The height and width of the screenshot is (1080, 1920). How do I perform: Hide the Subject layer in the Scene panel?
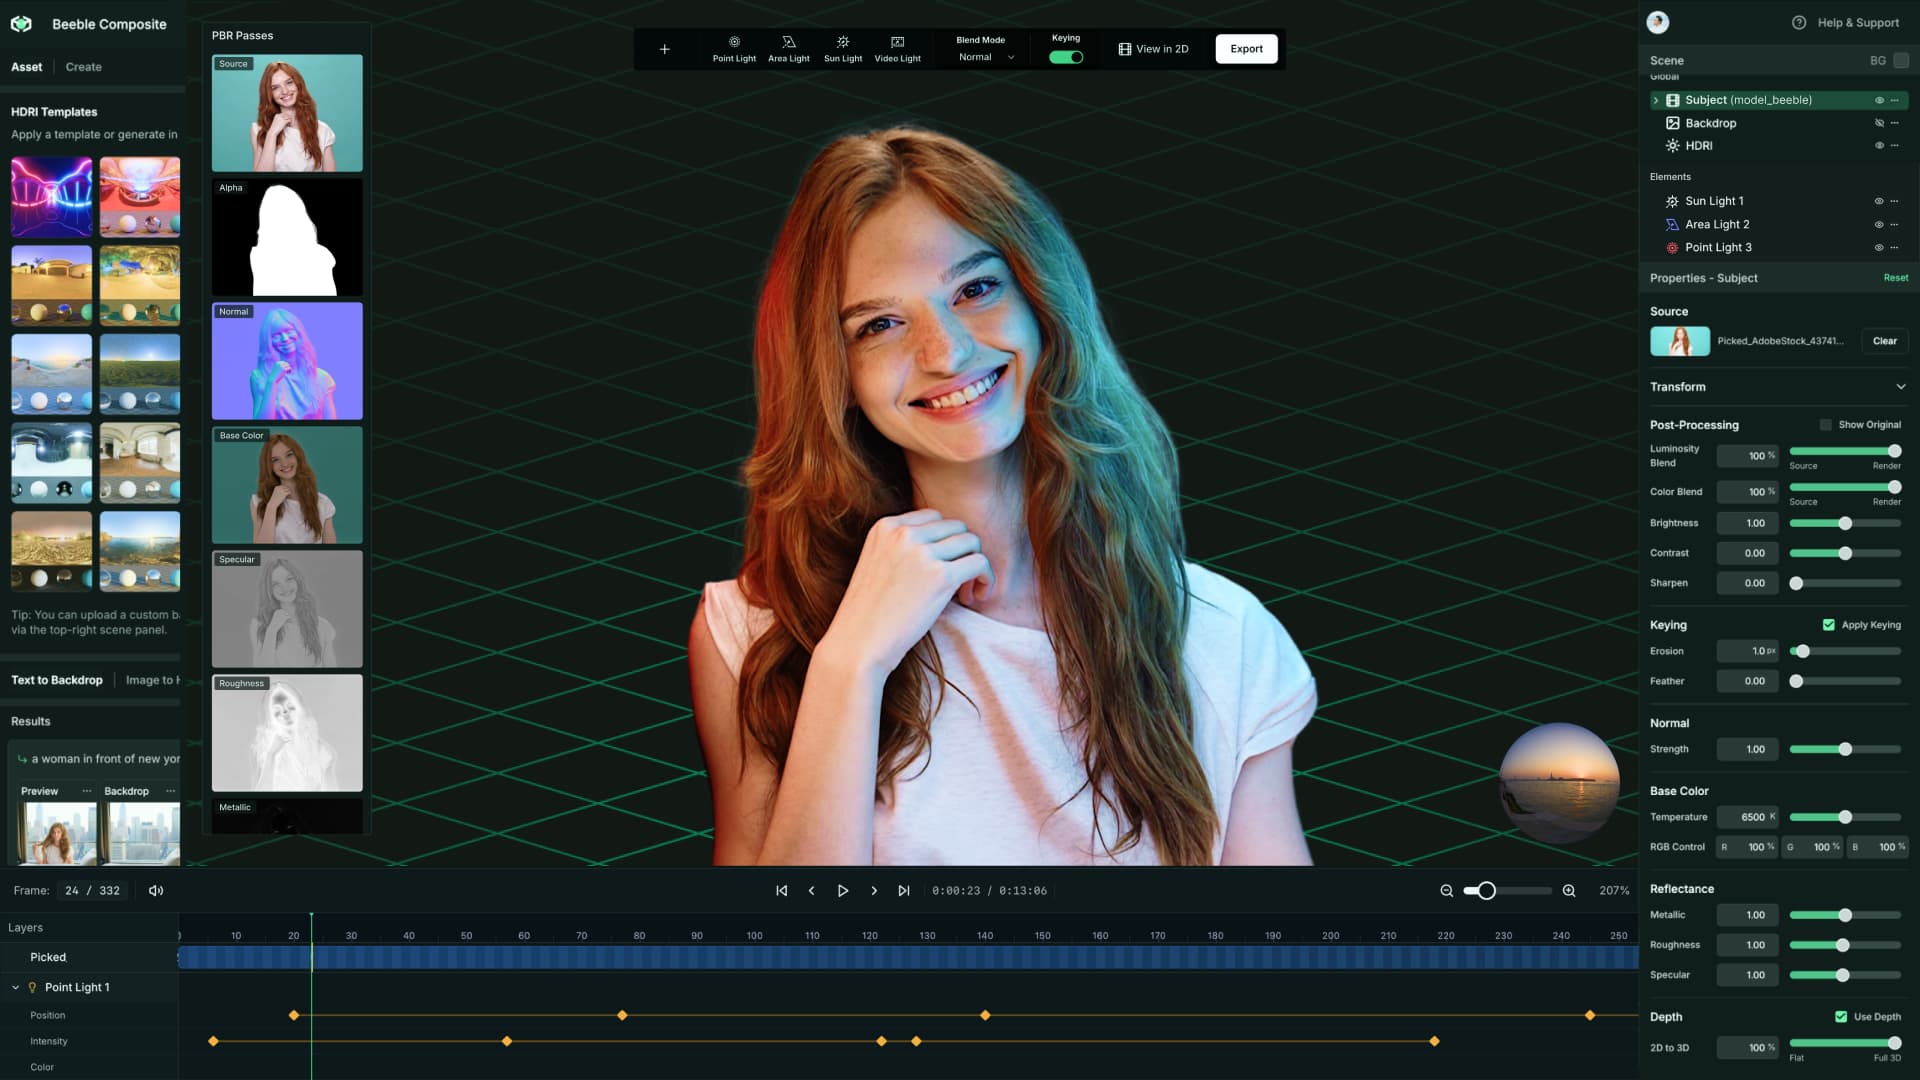pos(1877,100)
